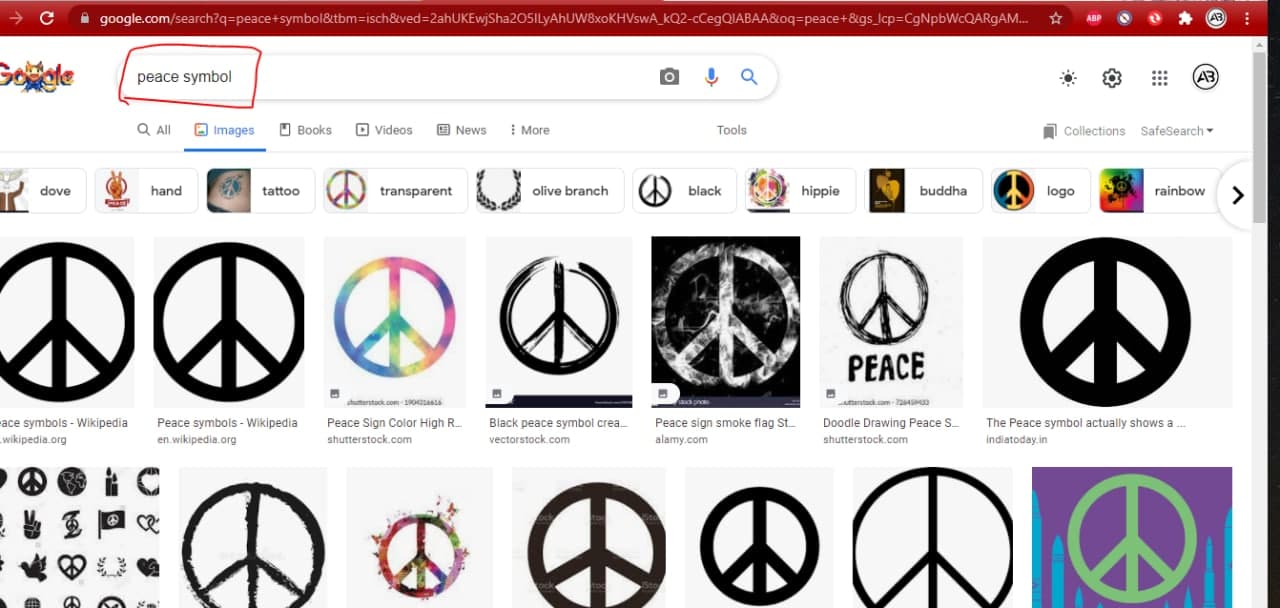The image size is (1280, 608).
Task: Open the Google apps grid
Action: 1160,78
